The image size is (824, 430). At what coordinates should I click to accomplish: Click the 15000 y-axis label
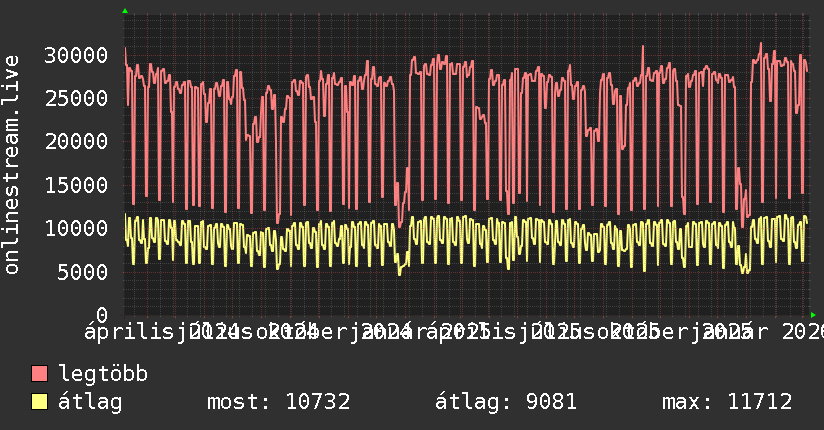tap(78, 185)
